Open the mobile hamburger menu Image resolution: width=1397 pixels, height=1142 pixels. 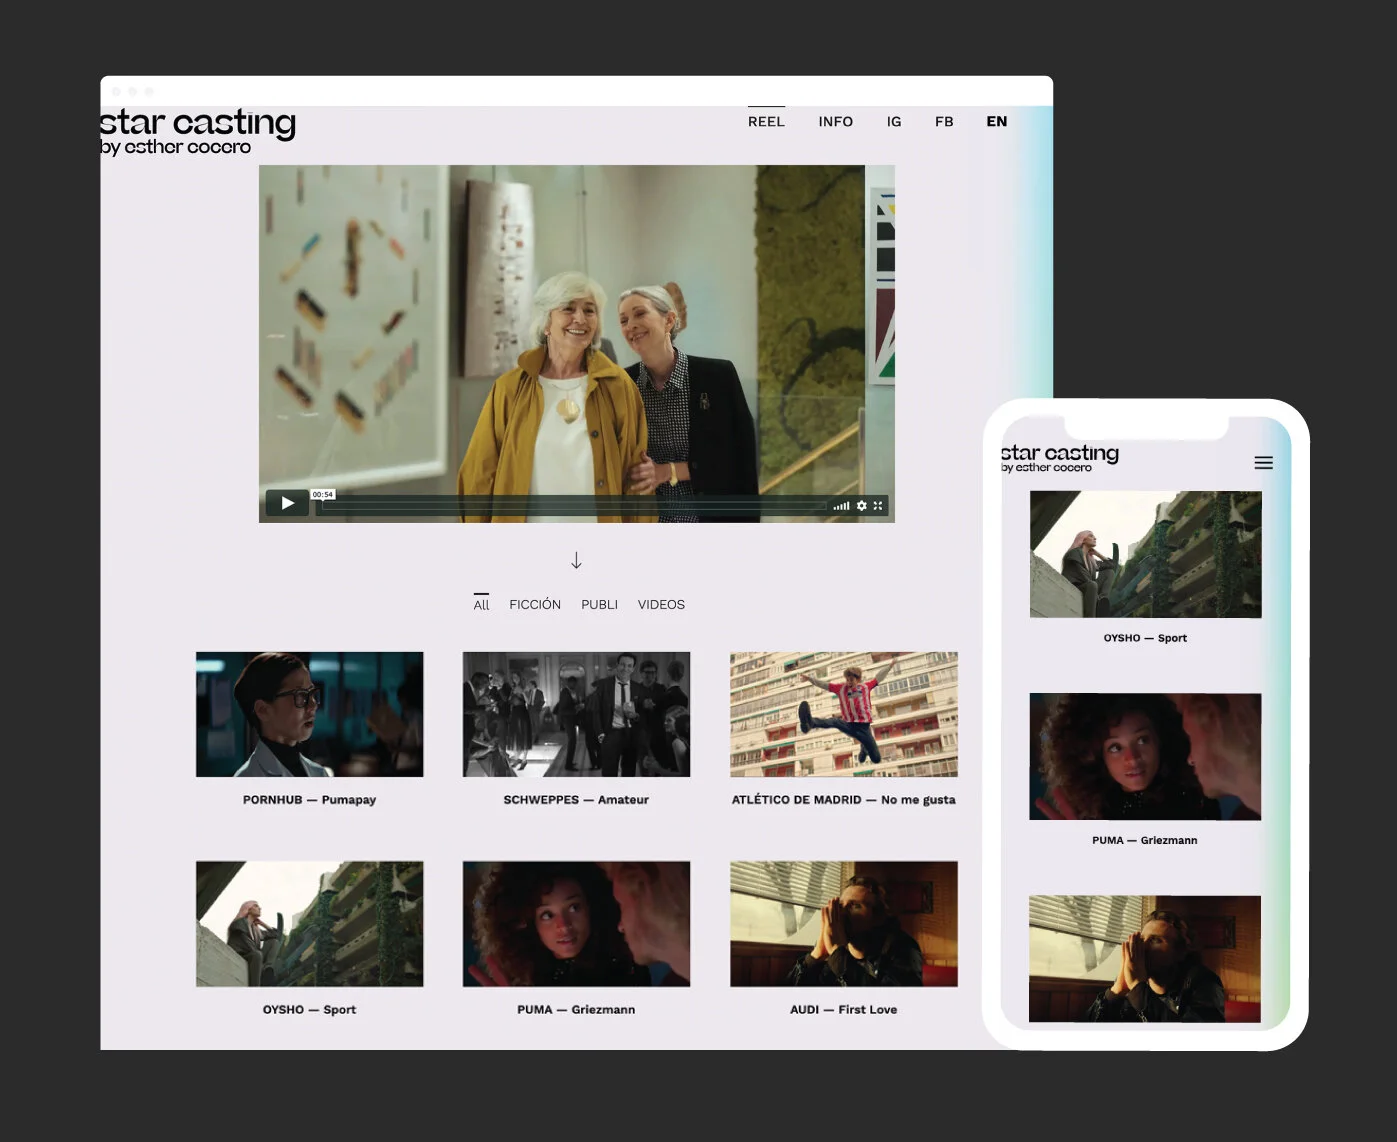(1264, 463)
